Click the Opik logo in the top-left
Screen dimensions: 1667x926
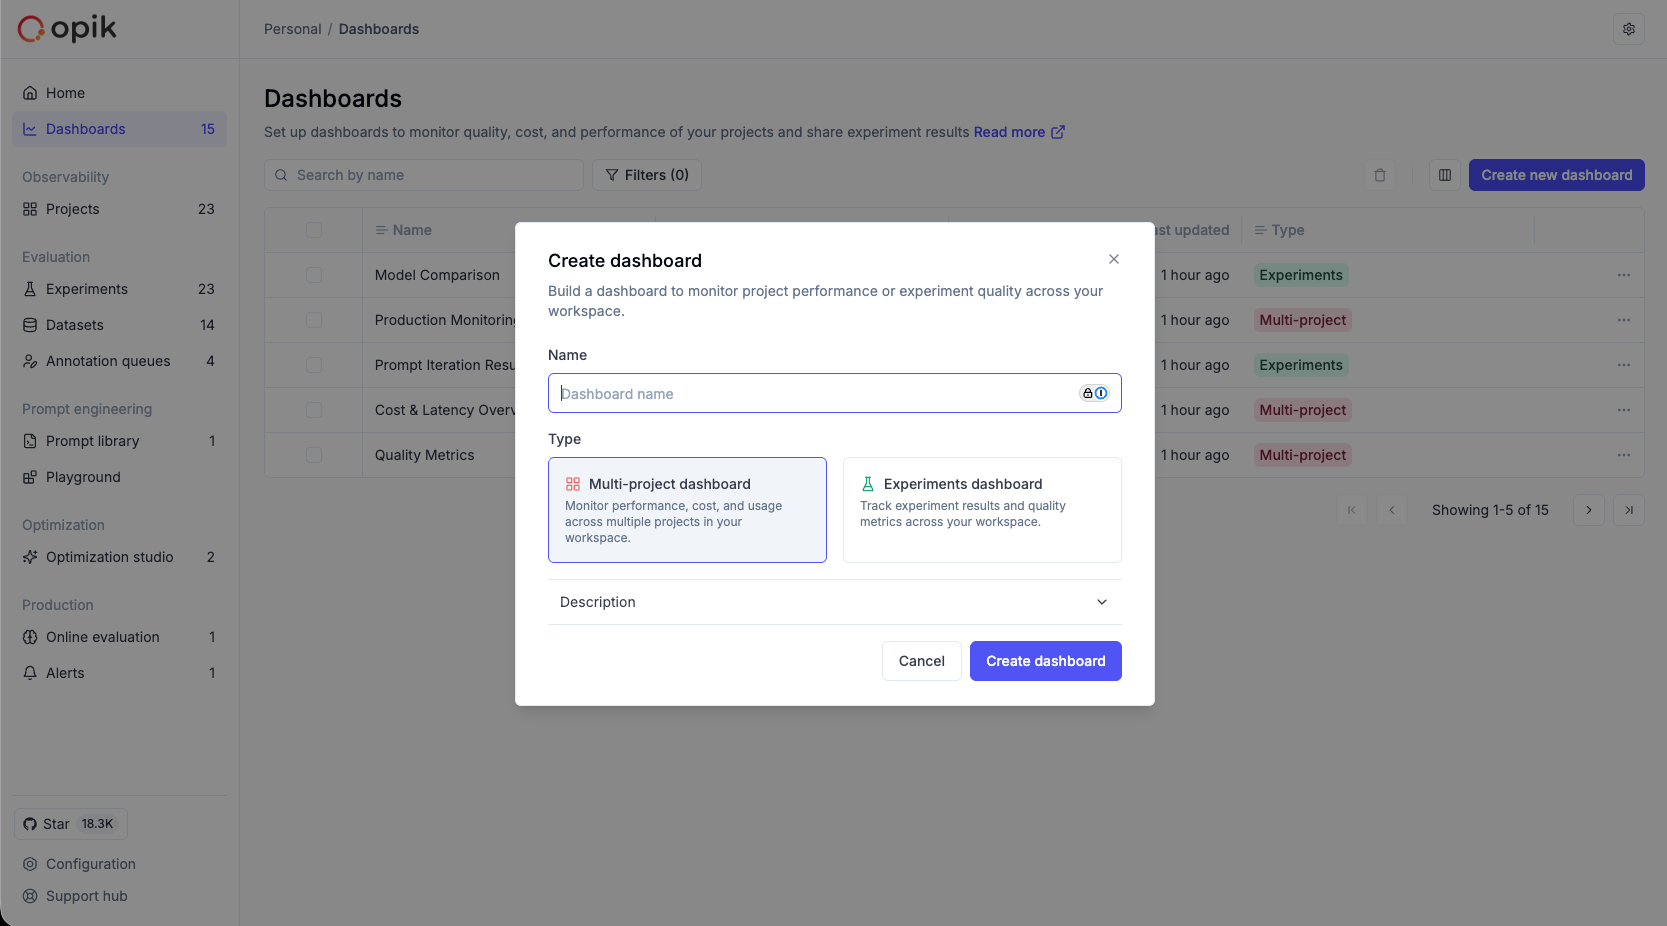pyautogui.click(x=65, y=28)
